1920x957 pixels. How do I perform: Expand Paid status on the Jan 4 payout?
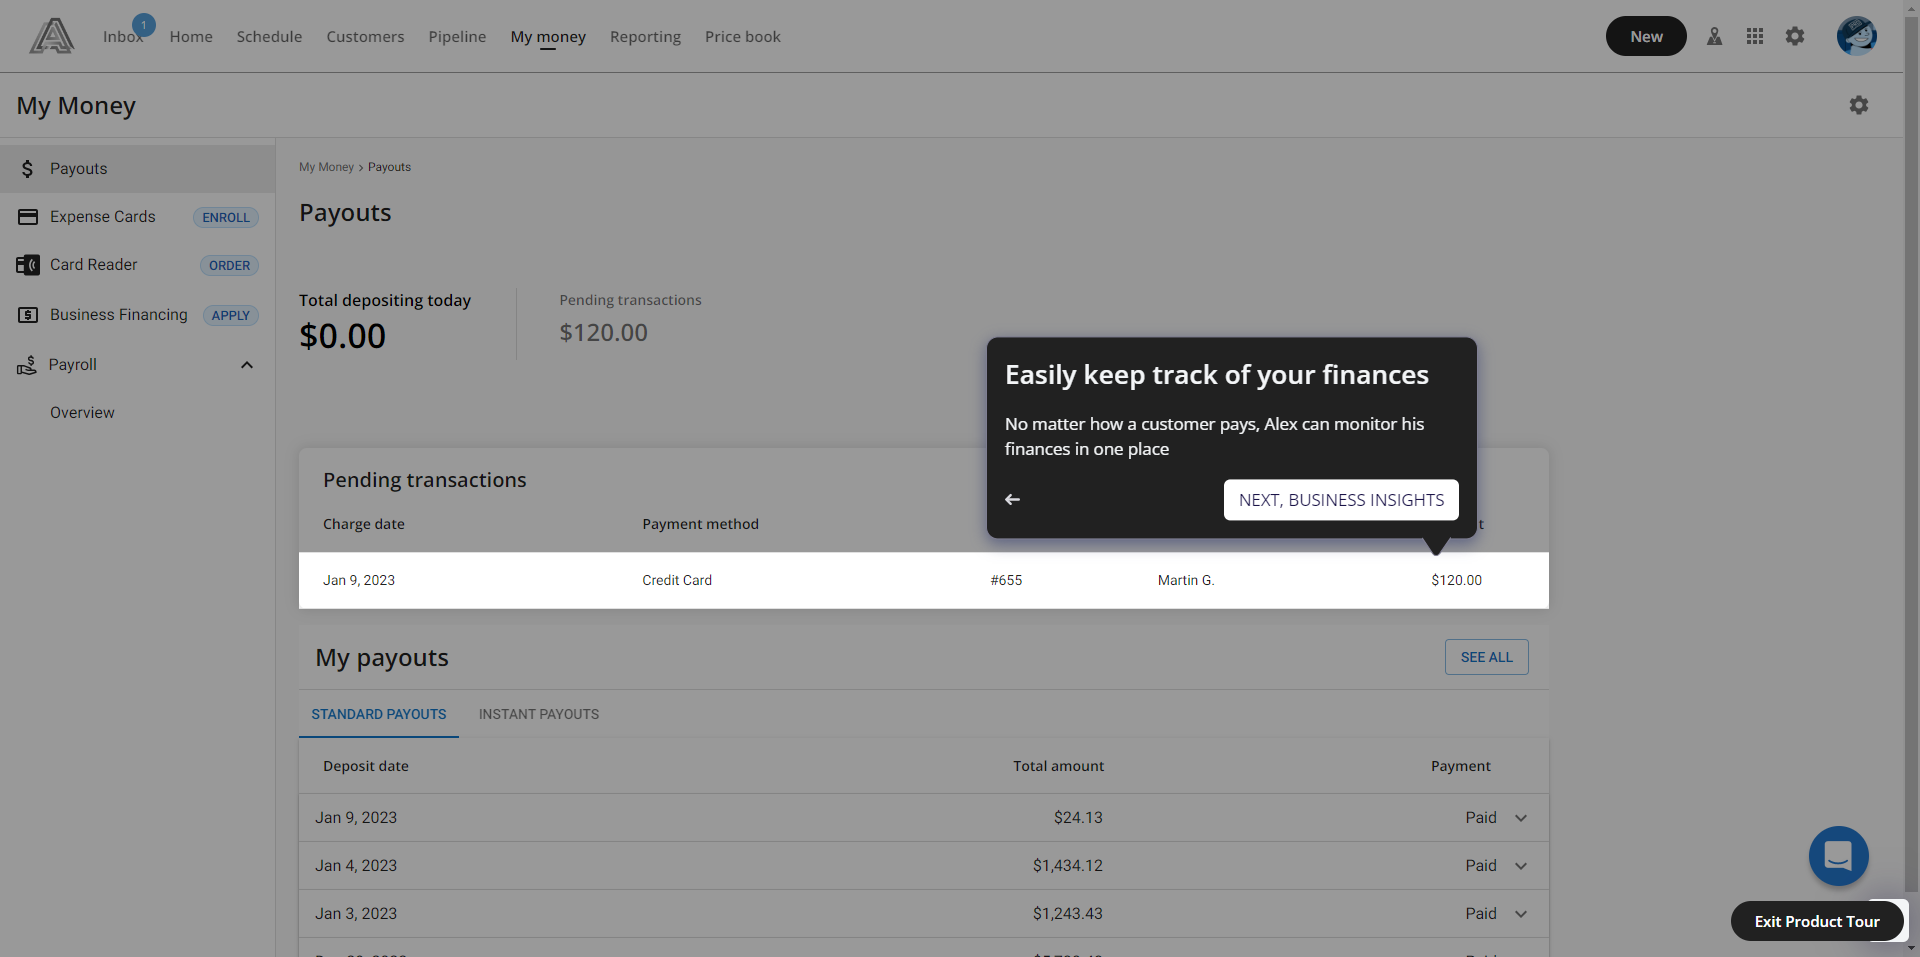(1520, 865)
